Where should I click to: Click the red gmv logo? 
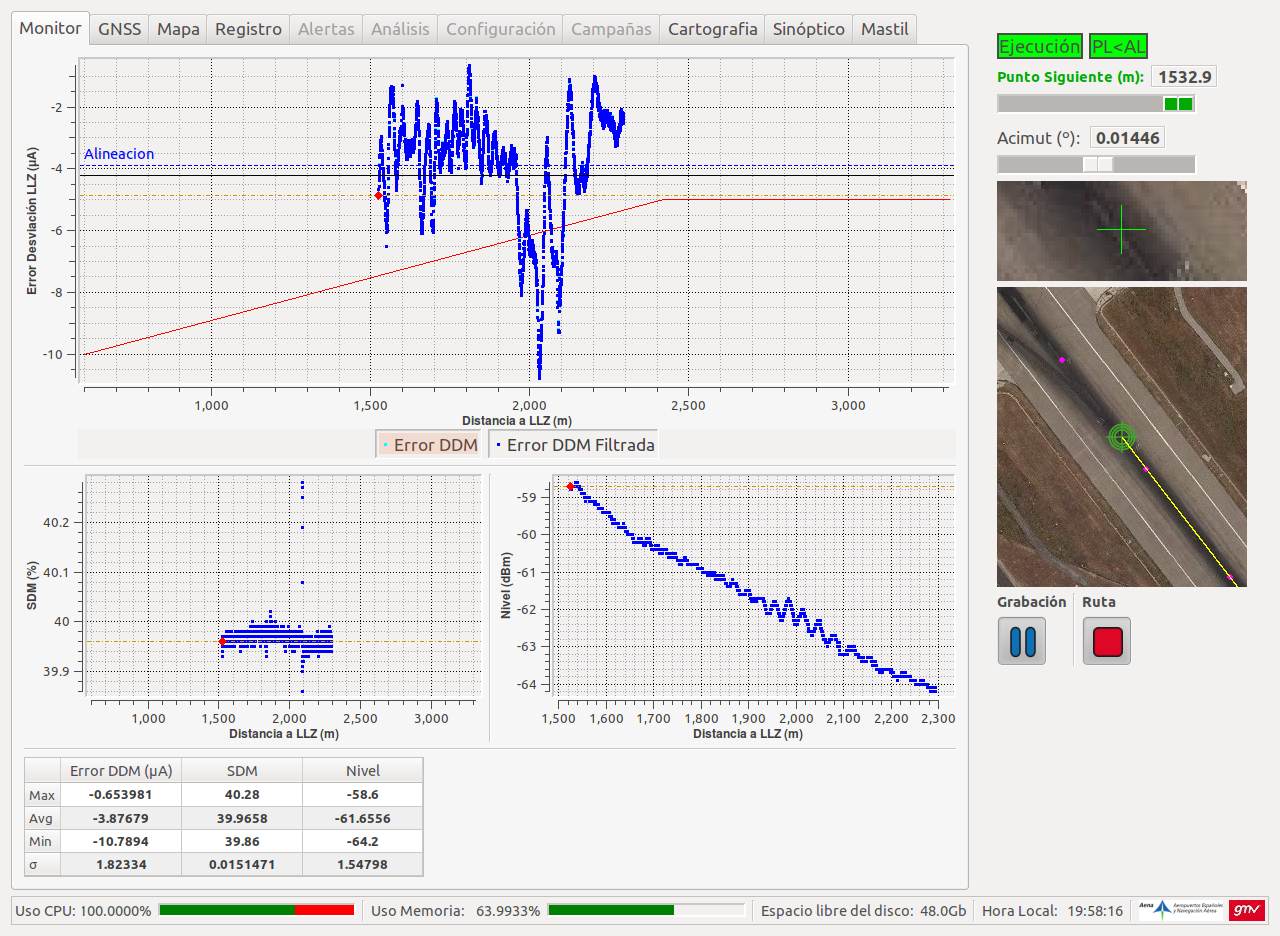1247,910
